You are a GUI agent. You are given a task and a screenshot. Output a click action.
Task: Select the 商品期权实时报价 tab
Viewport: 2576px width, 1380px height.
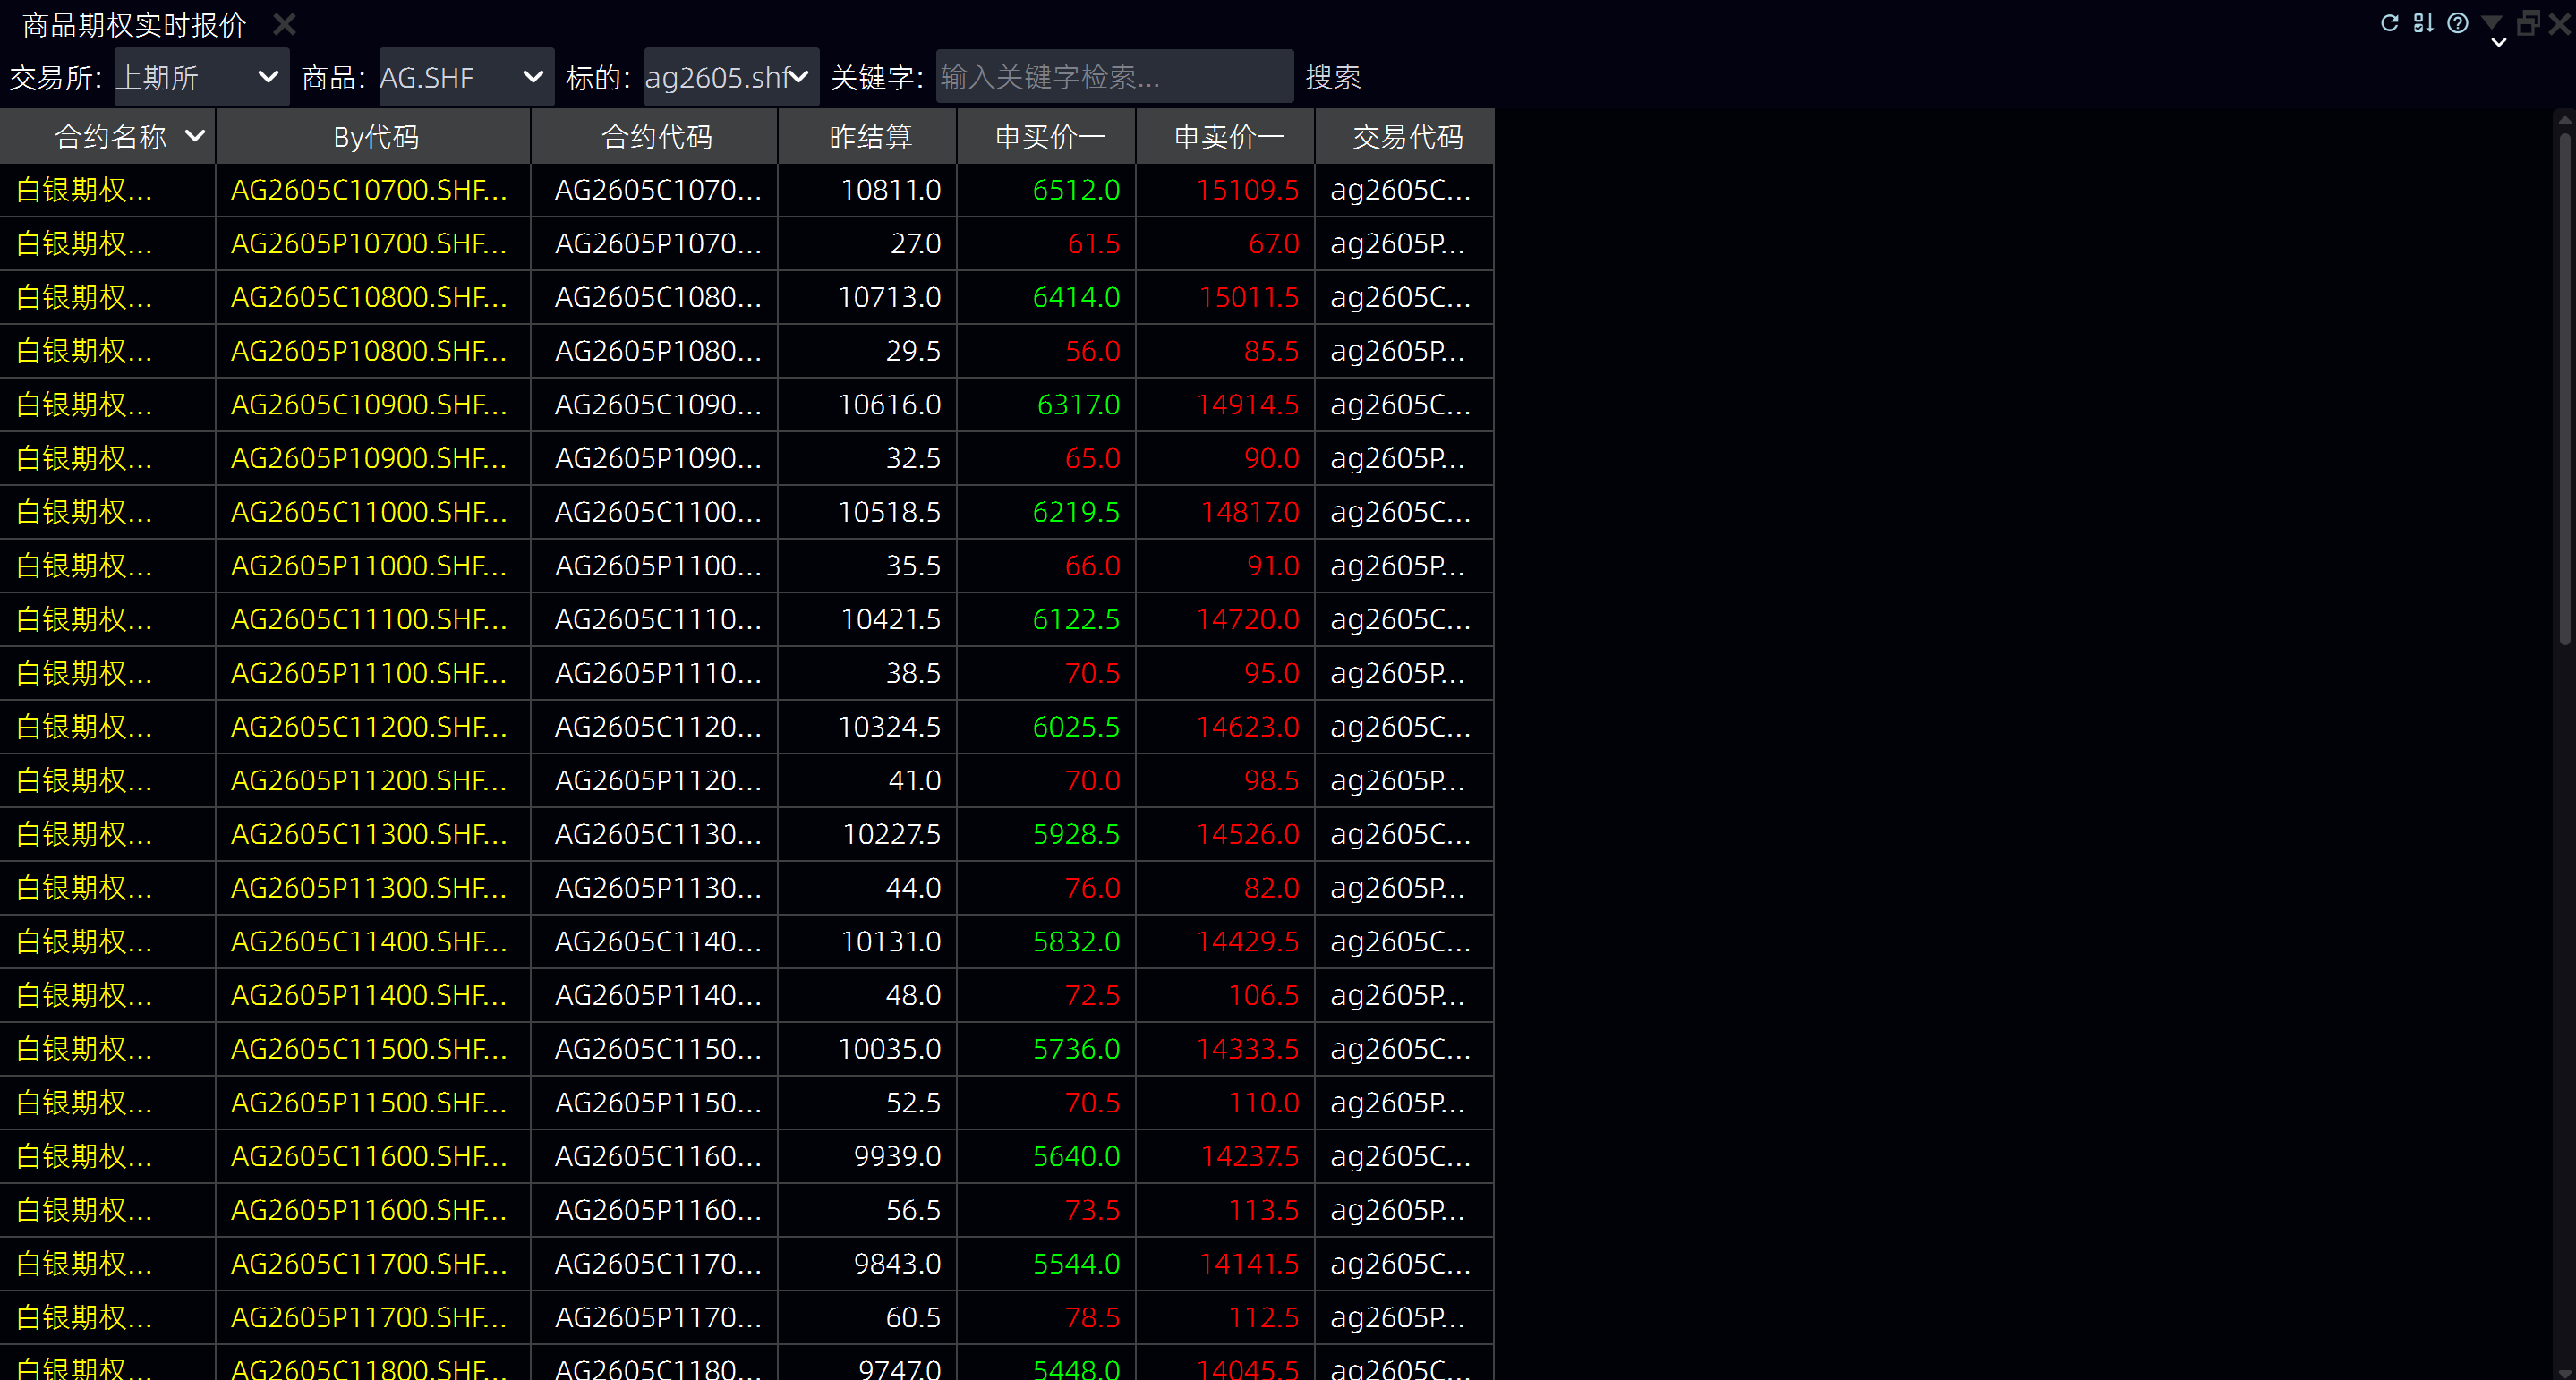[134, 25]
